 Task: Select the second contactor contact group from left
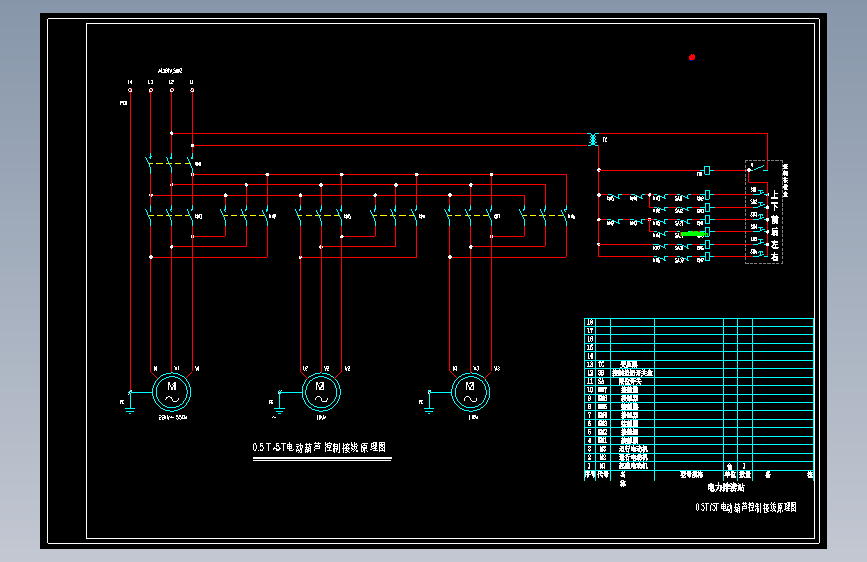pyautogui.click(x=246, y=216)
